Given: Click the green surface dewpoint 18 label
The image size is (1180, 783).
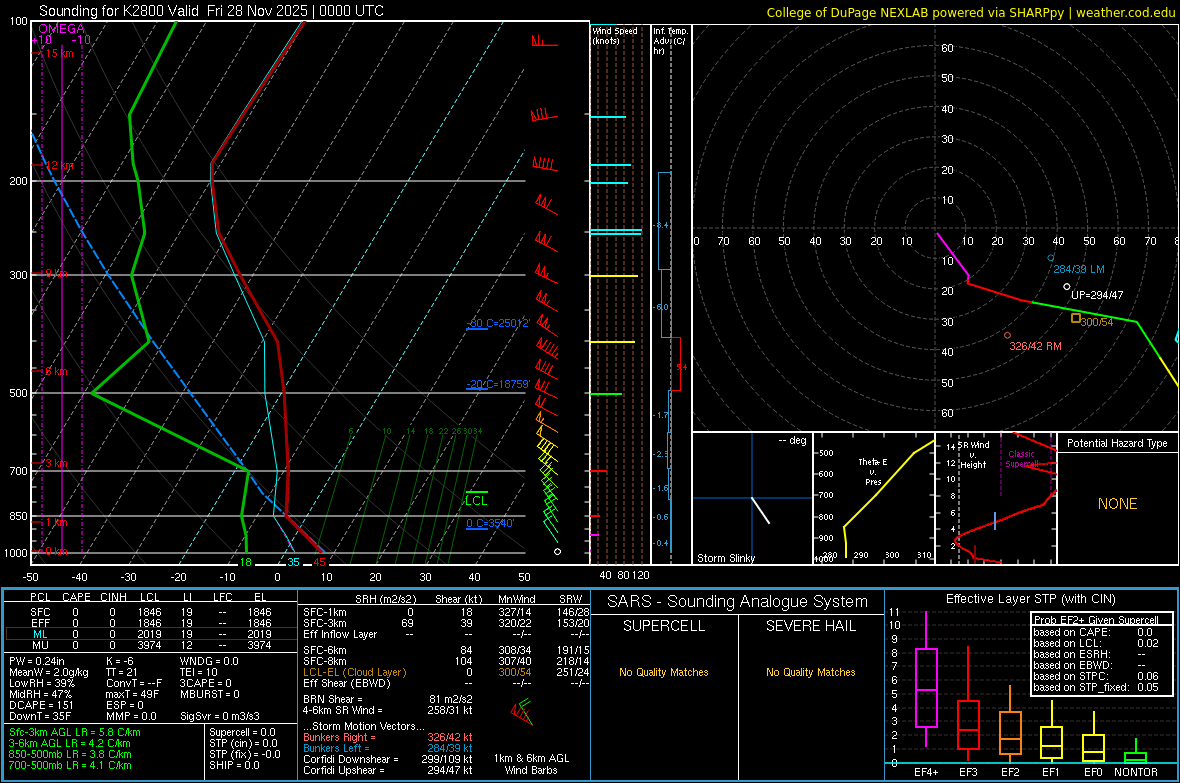Looking at the screenshot, I should pyautogui.click(x=245, y=562).
